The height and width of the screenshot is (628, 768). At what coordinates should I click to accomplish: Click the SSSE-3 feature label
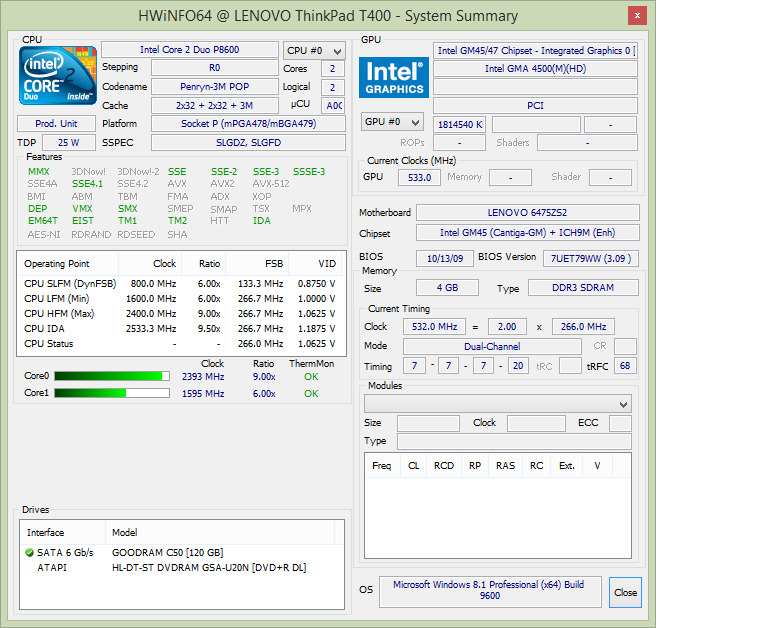point(309,171)
